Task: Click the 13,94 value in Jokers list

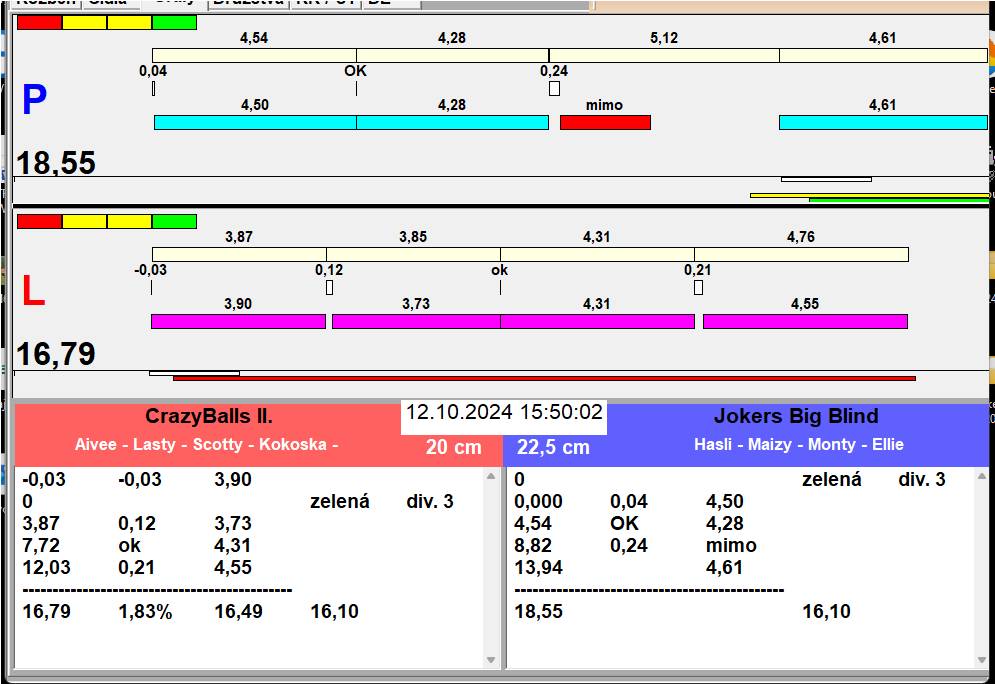Action: 539,567
